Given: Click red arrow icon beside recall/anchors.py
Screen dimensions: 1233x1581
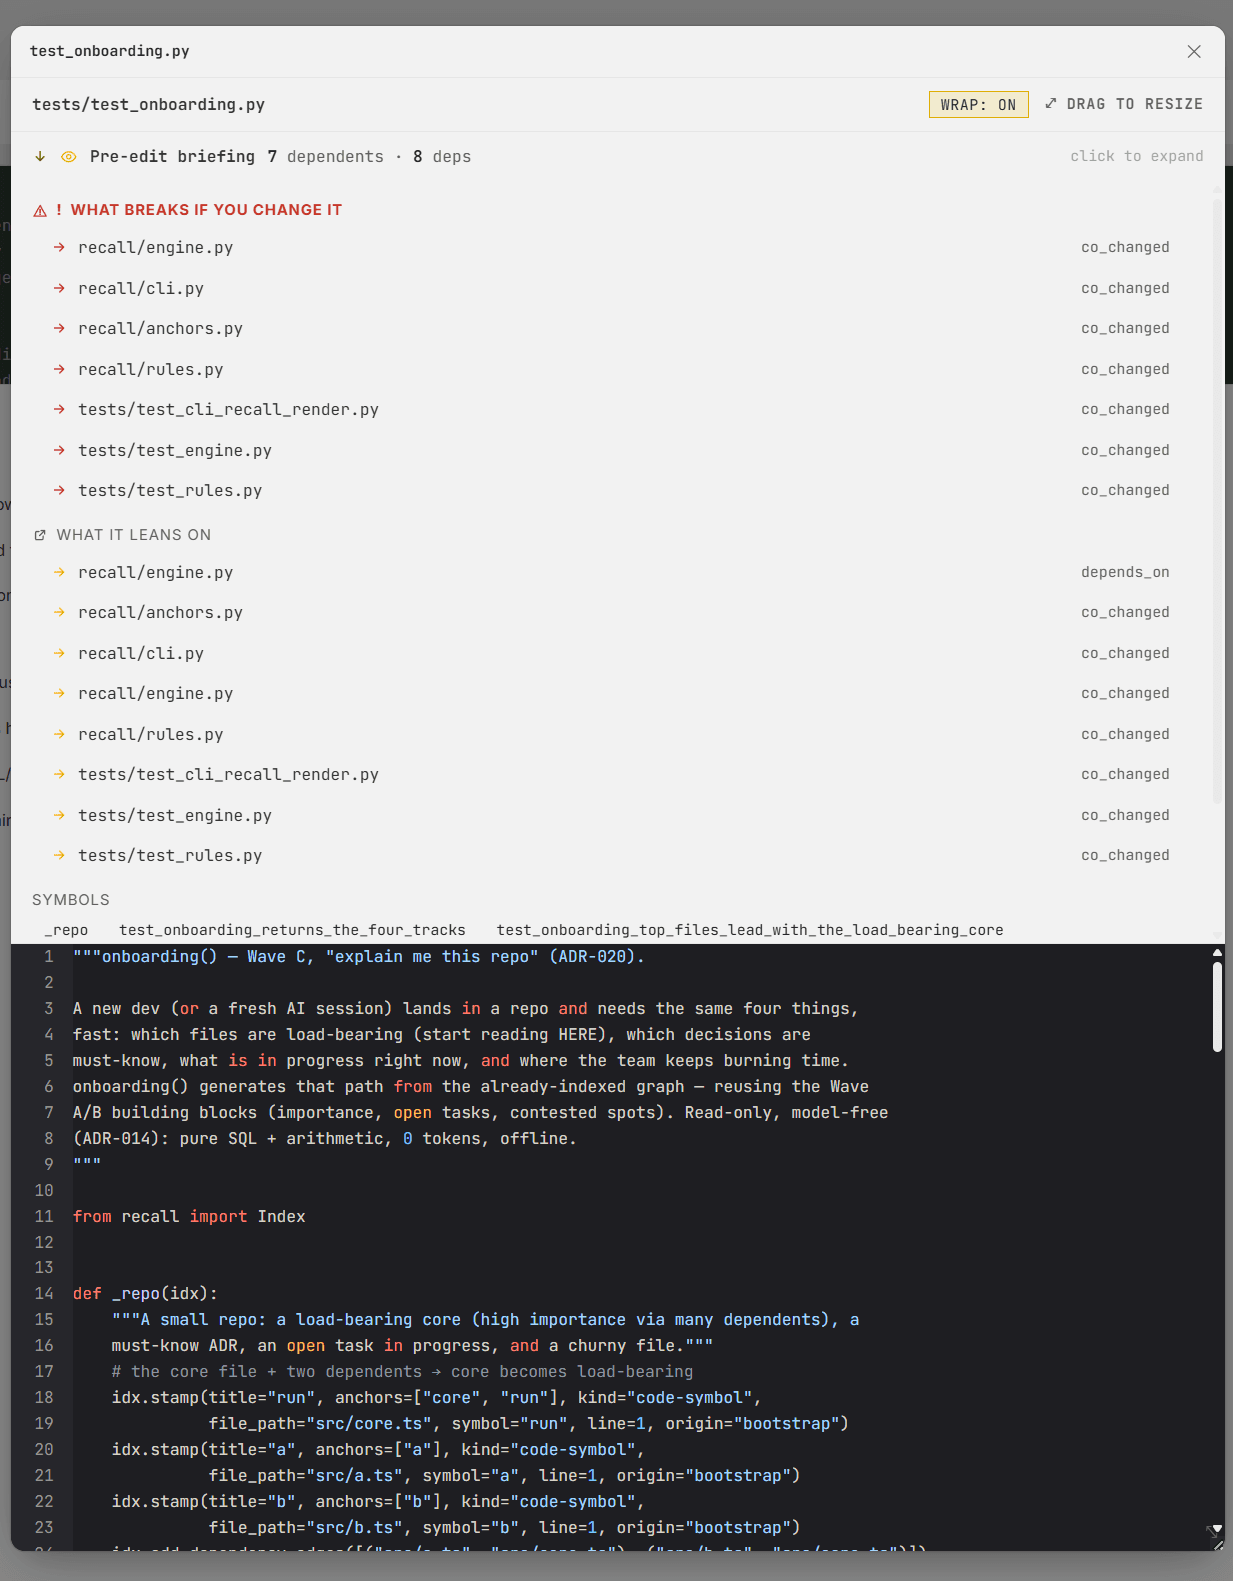Looking at the screenshot, I should click(59, 328).
